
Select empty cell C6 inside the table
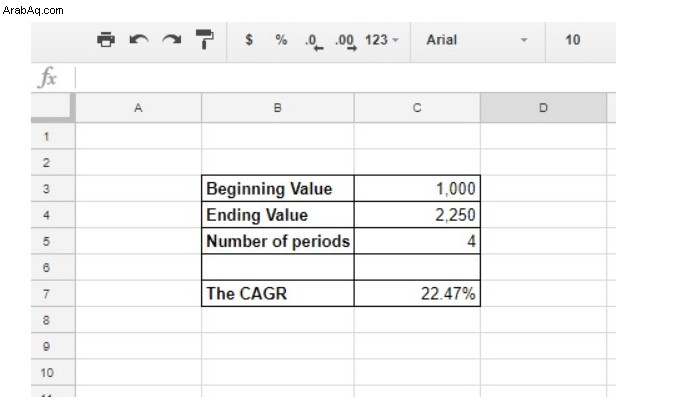[417, 268]
